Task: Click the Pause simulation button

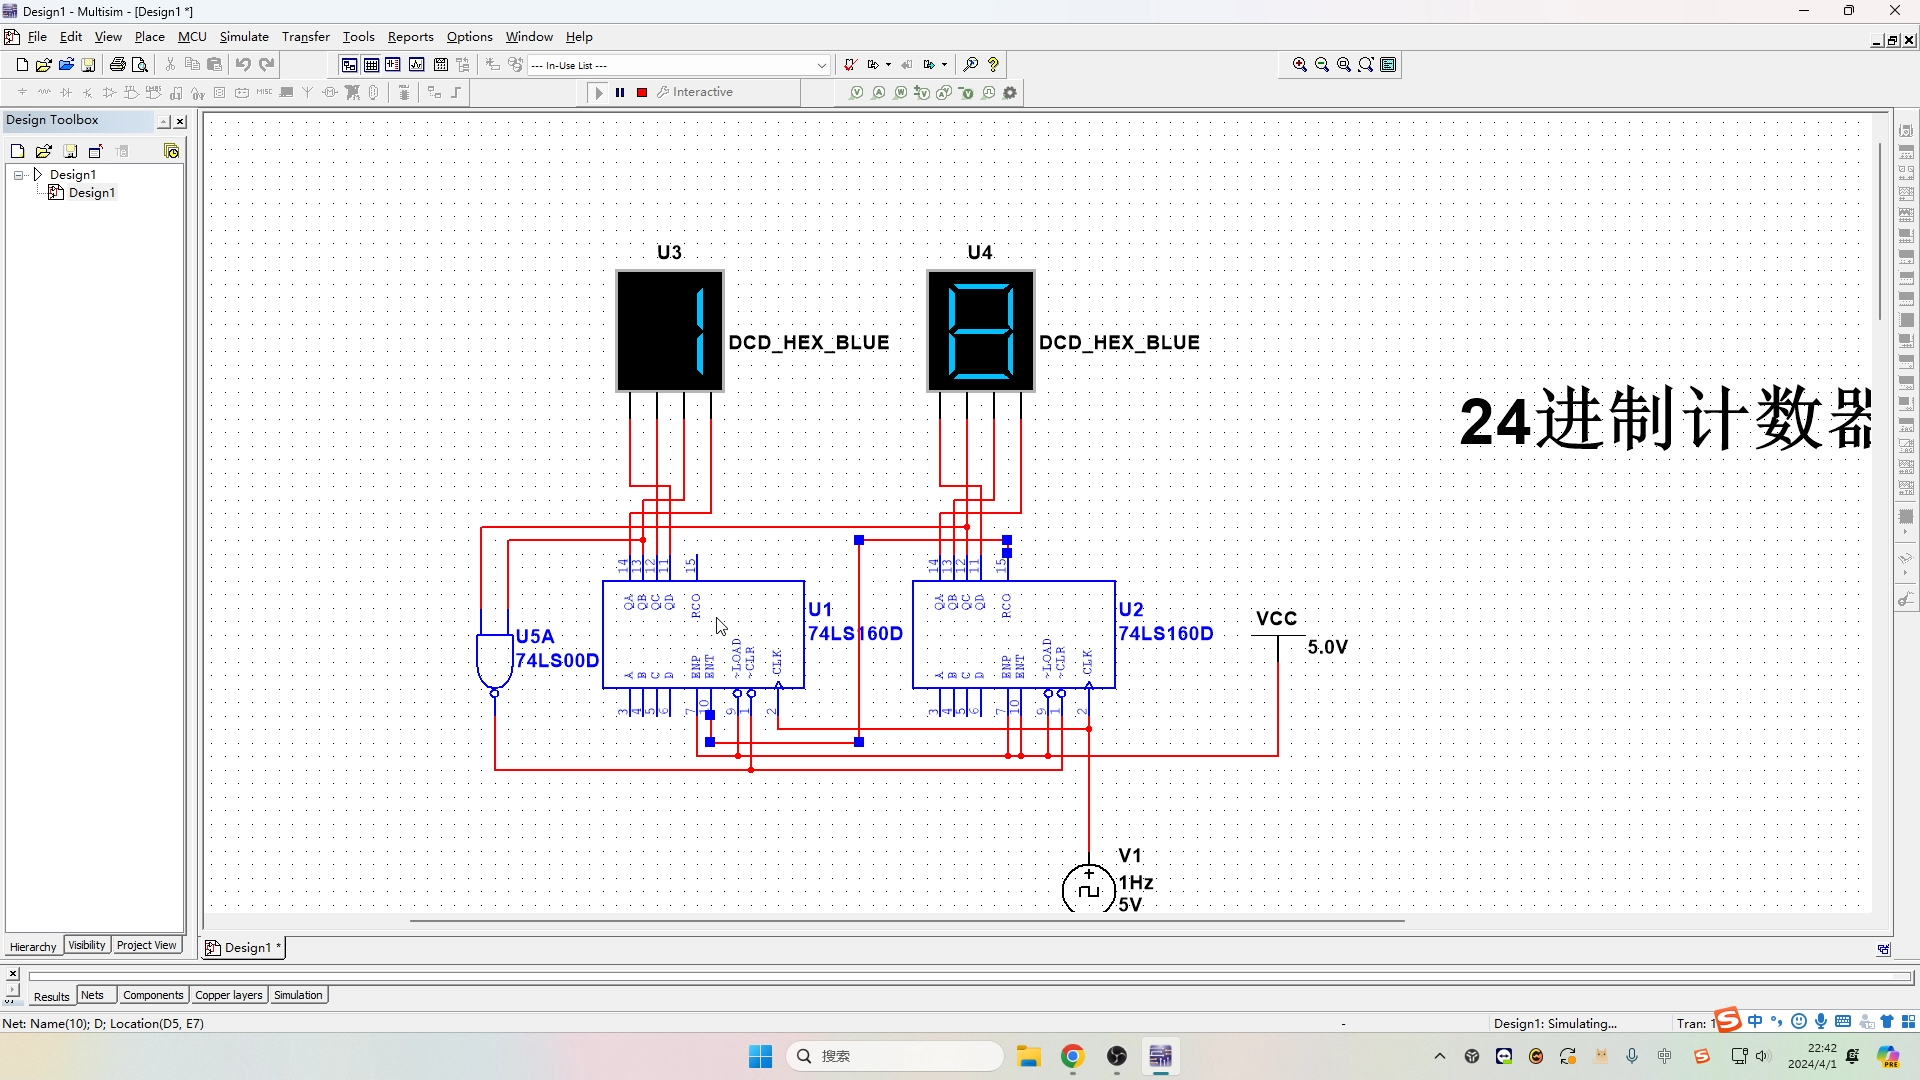Action: (620, 91)
